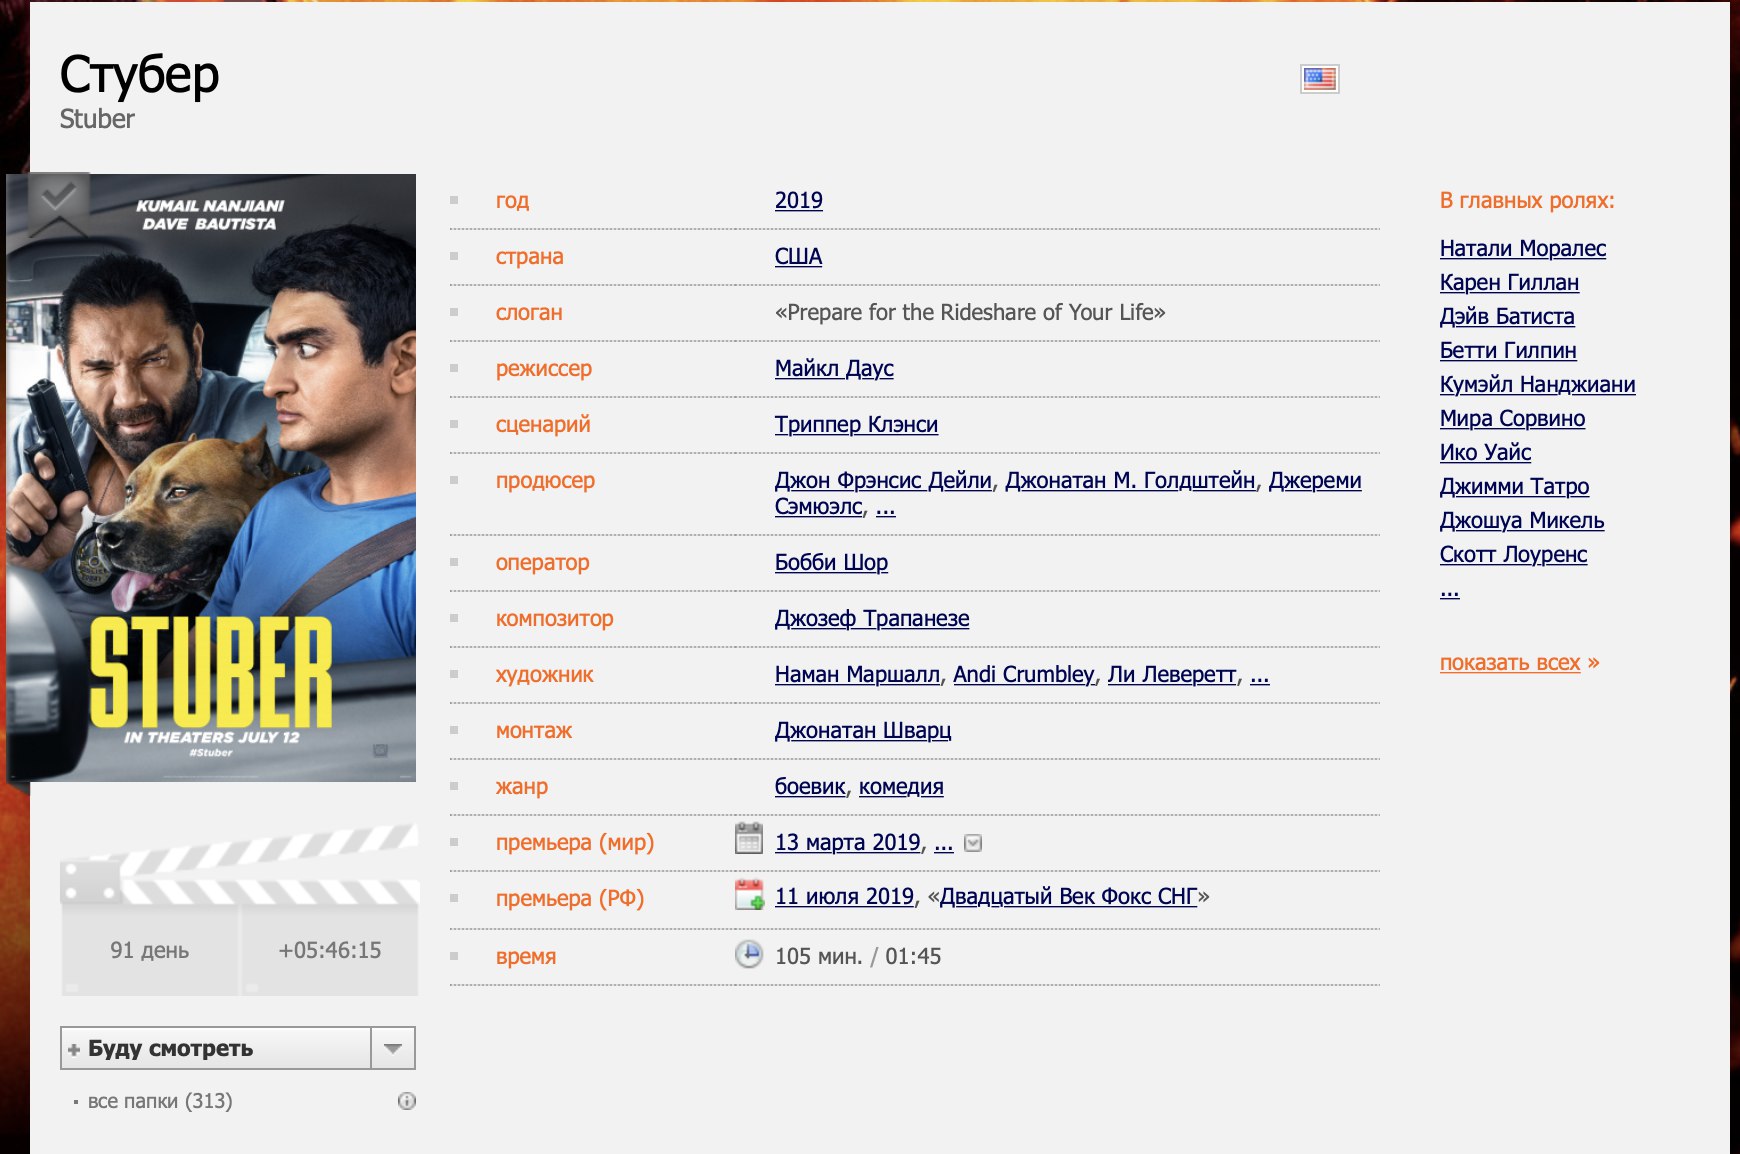This screenshot has height=1154, width=1740.
Task: Click the runtime text '105 мин. / 01:45'
Action: click(858, 956)
